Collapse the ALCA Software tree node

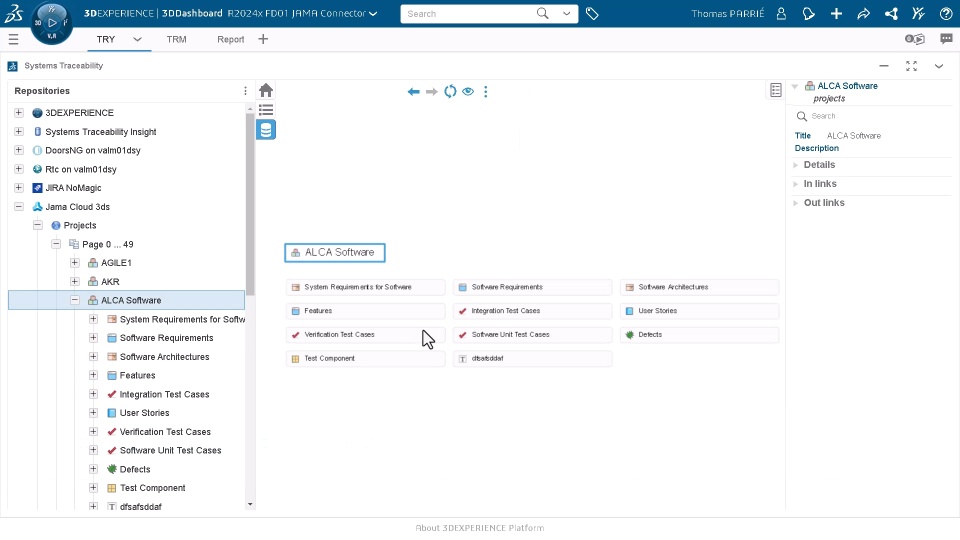coord(75,300)
